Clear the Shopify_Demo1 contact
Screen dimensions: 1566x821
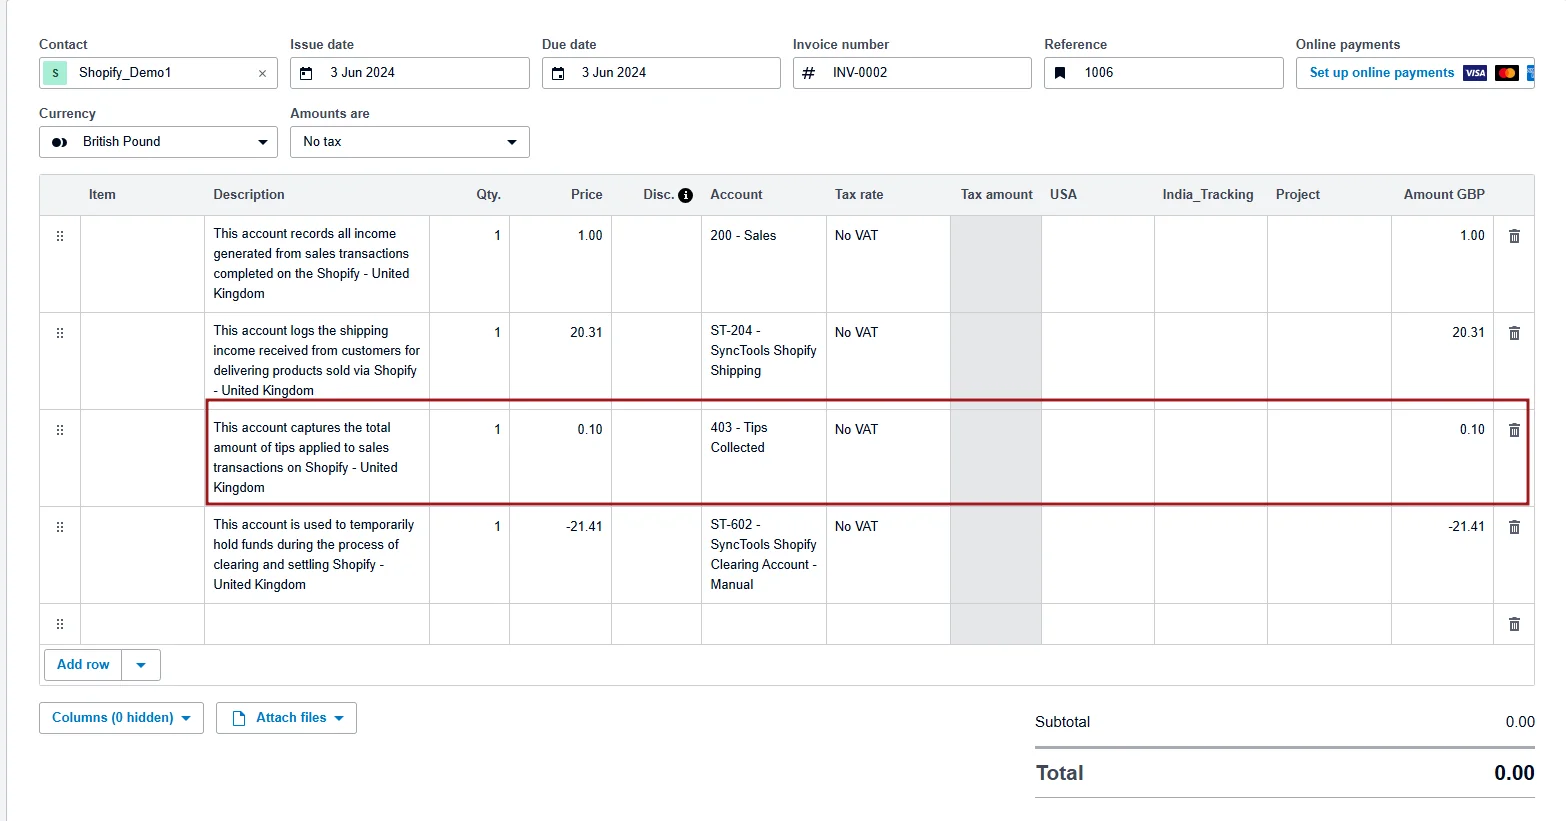(x=262, y=73)
